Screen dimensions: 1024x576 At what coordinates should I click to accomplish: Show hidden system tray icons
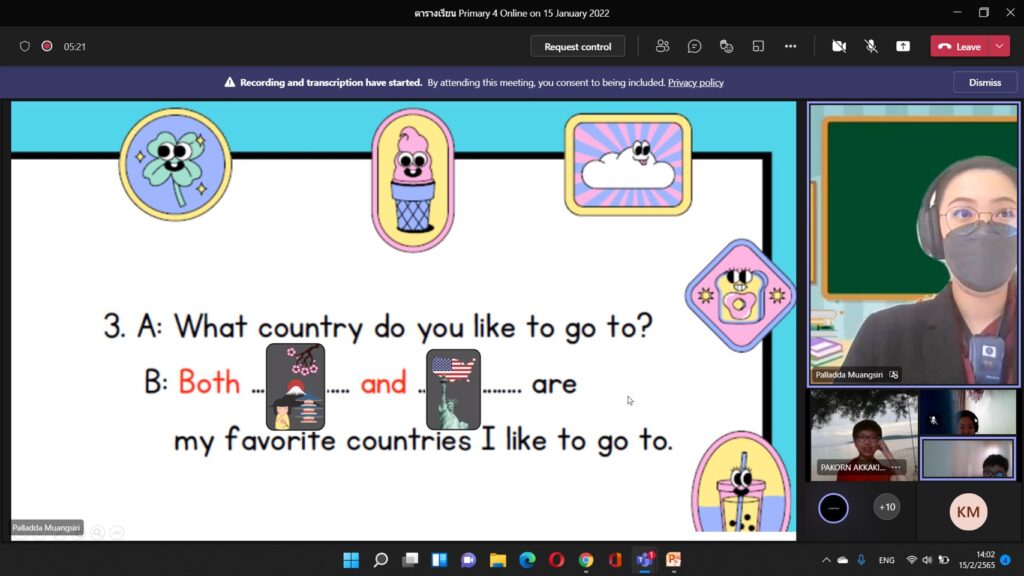coord(826,560)
